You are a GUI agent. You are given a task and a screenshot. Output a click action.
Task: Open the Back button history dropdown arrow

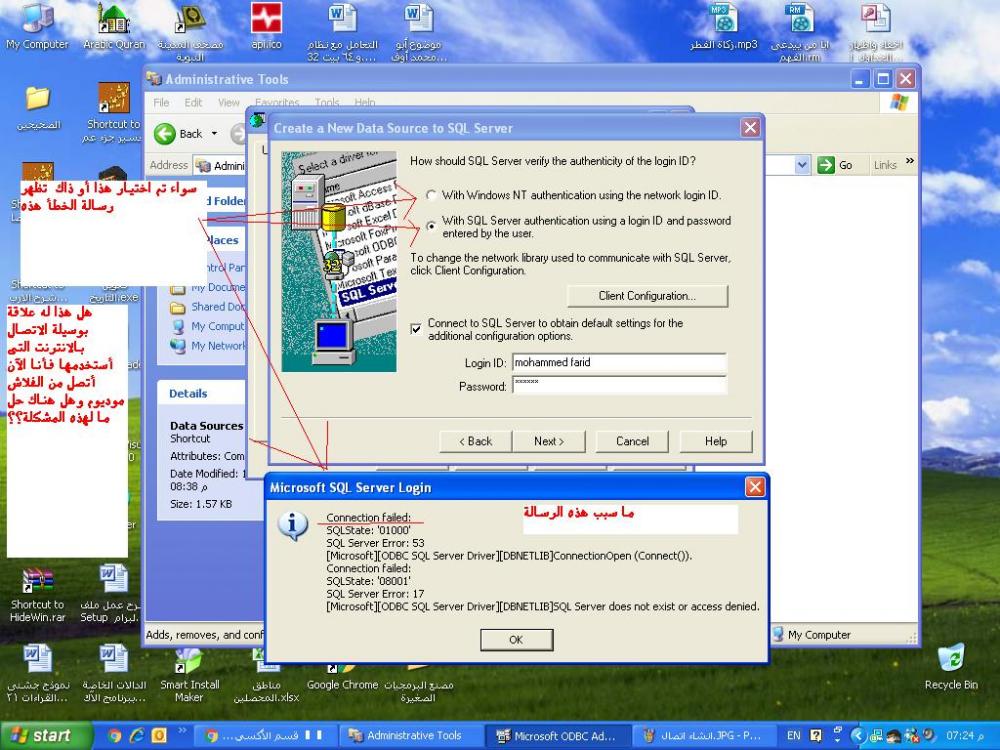point(214,134)
